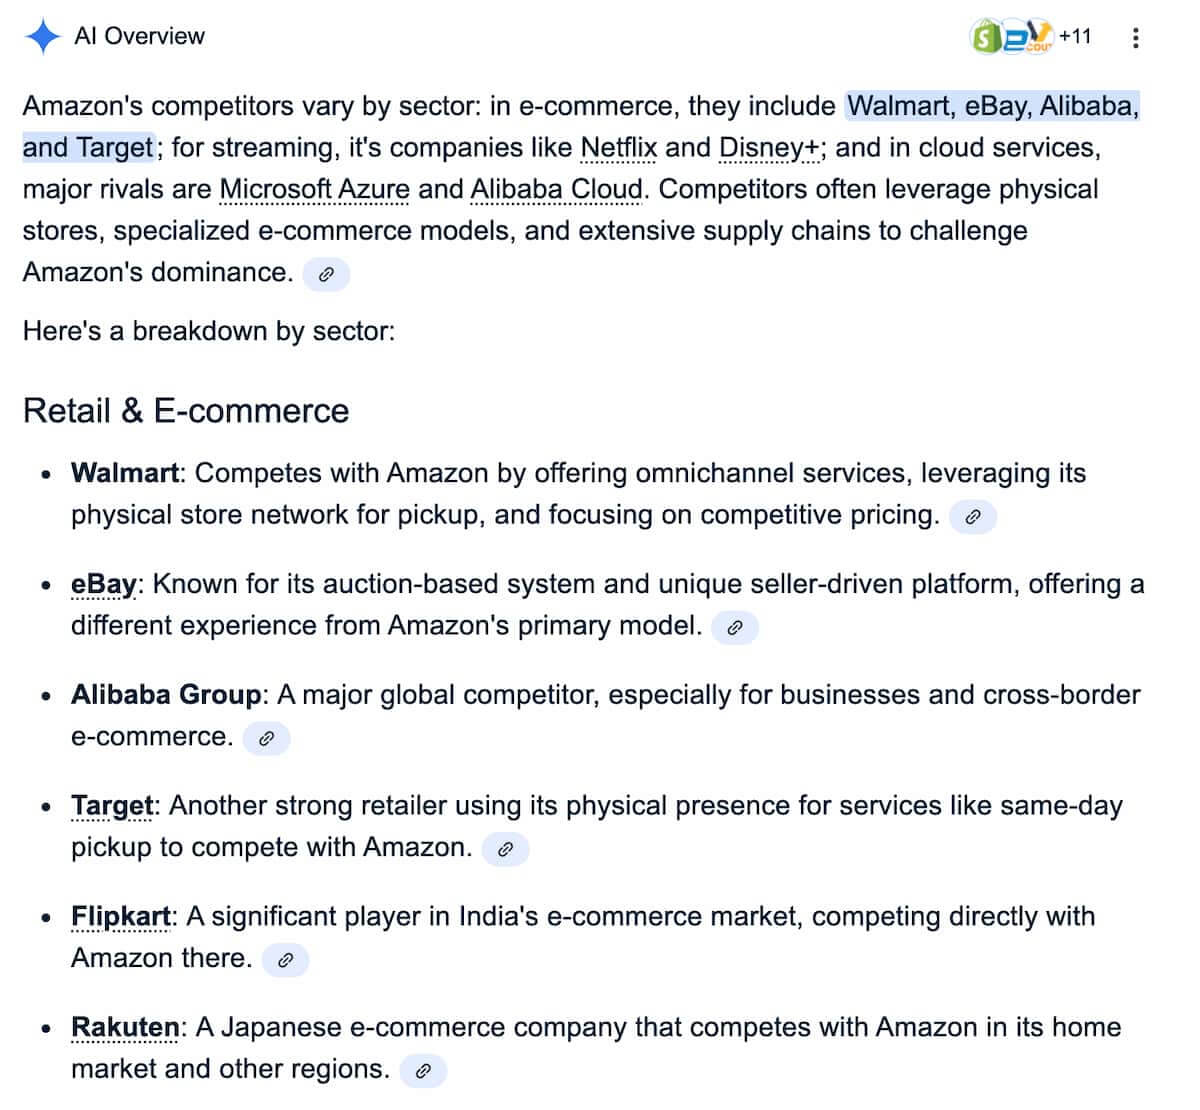Open the three-dot overflow menu
The width and height of the screenshot is (1200, 1110).
(x=1135, y=37)
